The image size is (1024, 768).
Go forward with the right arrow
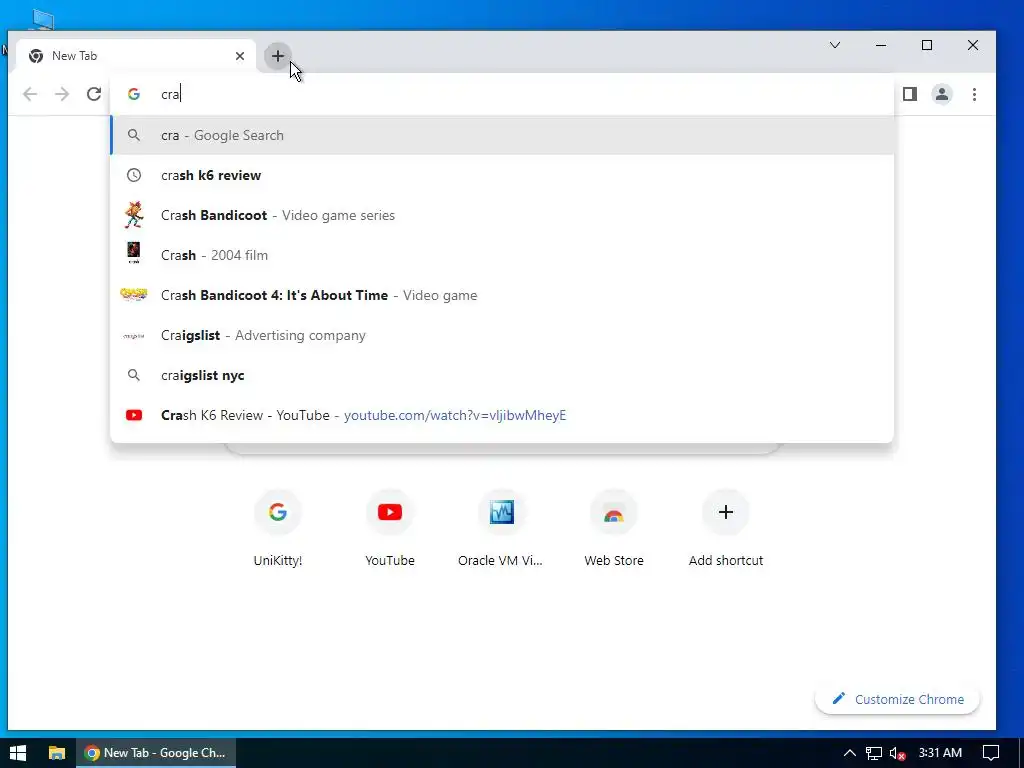click(62, 94)
